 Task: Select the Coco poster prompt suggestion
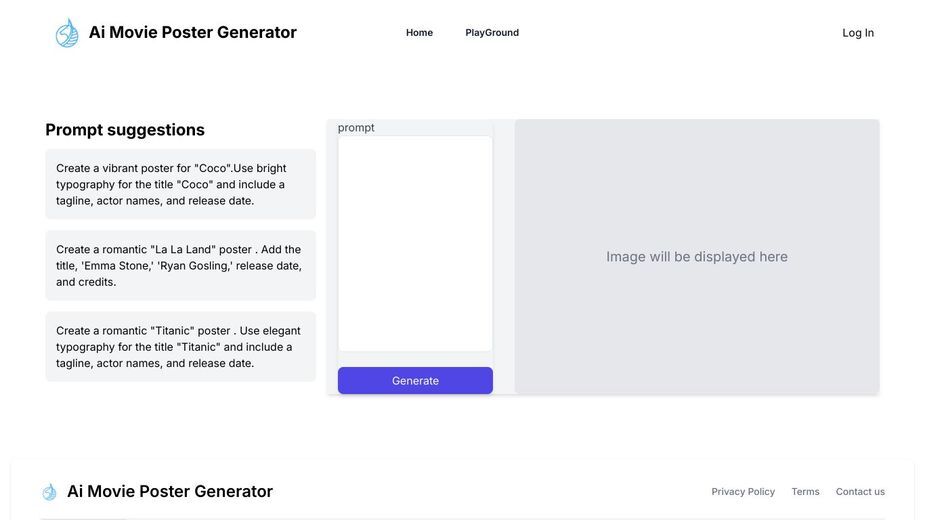click(181, 184)
